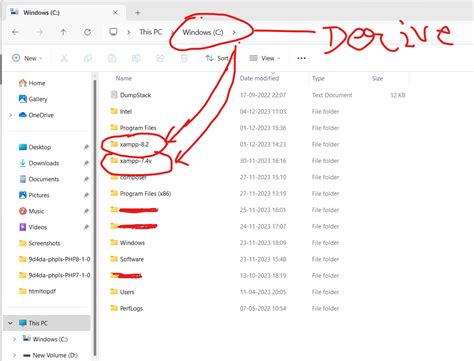Click the Share toolbar icon
Image resolution: width=474 pixels, height=361 pixels.
(x=160, y=58)
